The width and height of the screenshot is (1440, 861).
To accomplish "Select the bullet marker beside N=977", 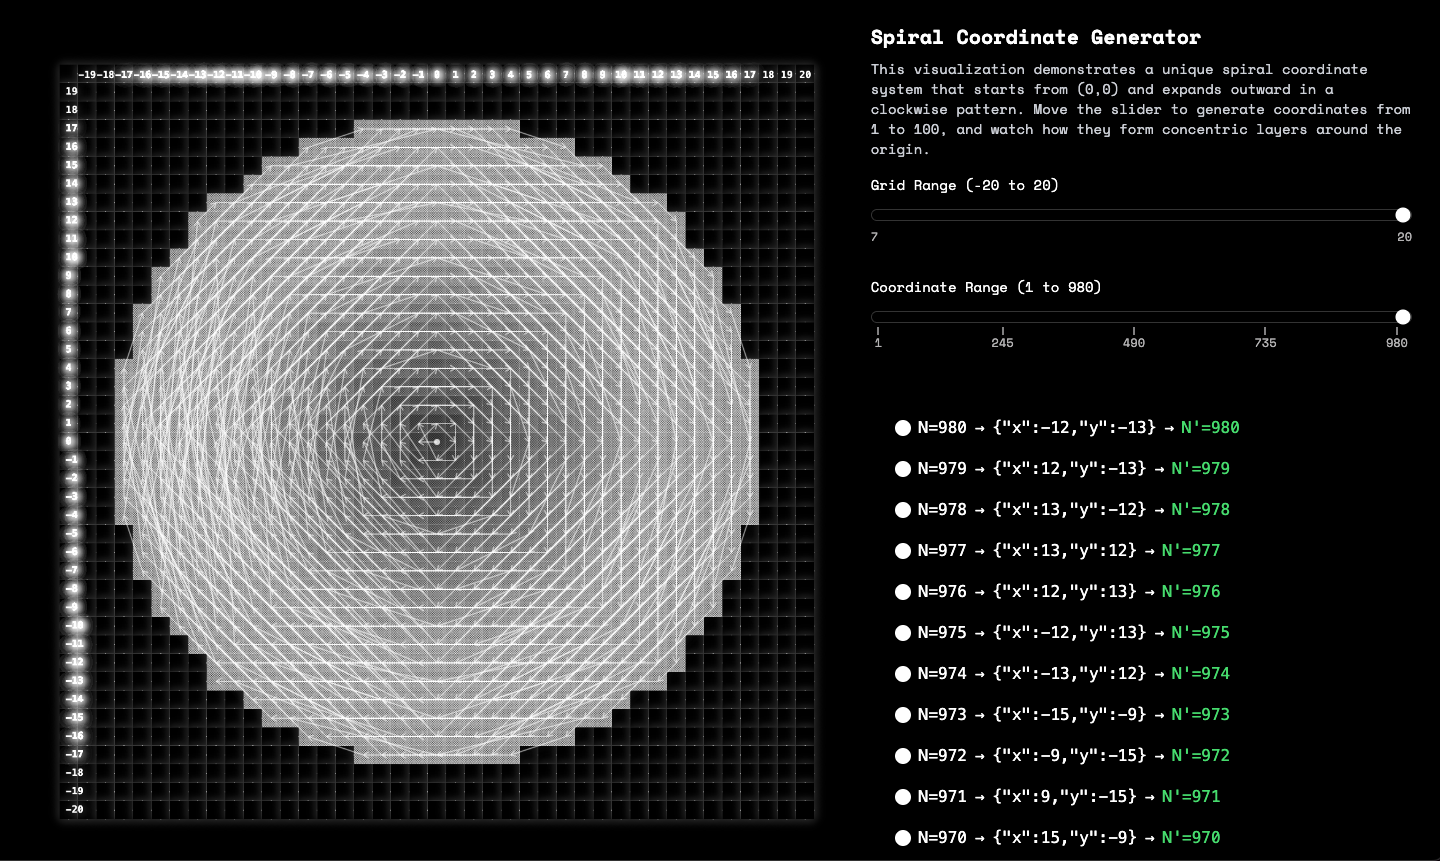I will point(903,551).
